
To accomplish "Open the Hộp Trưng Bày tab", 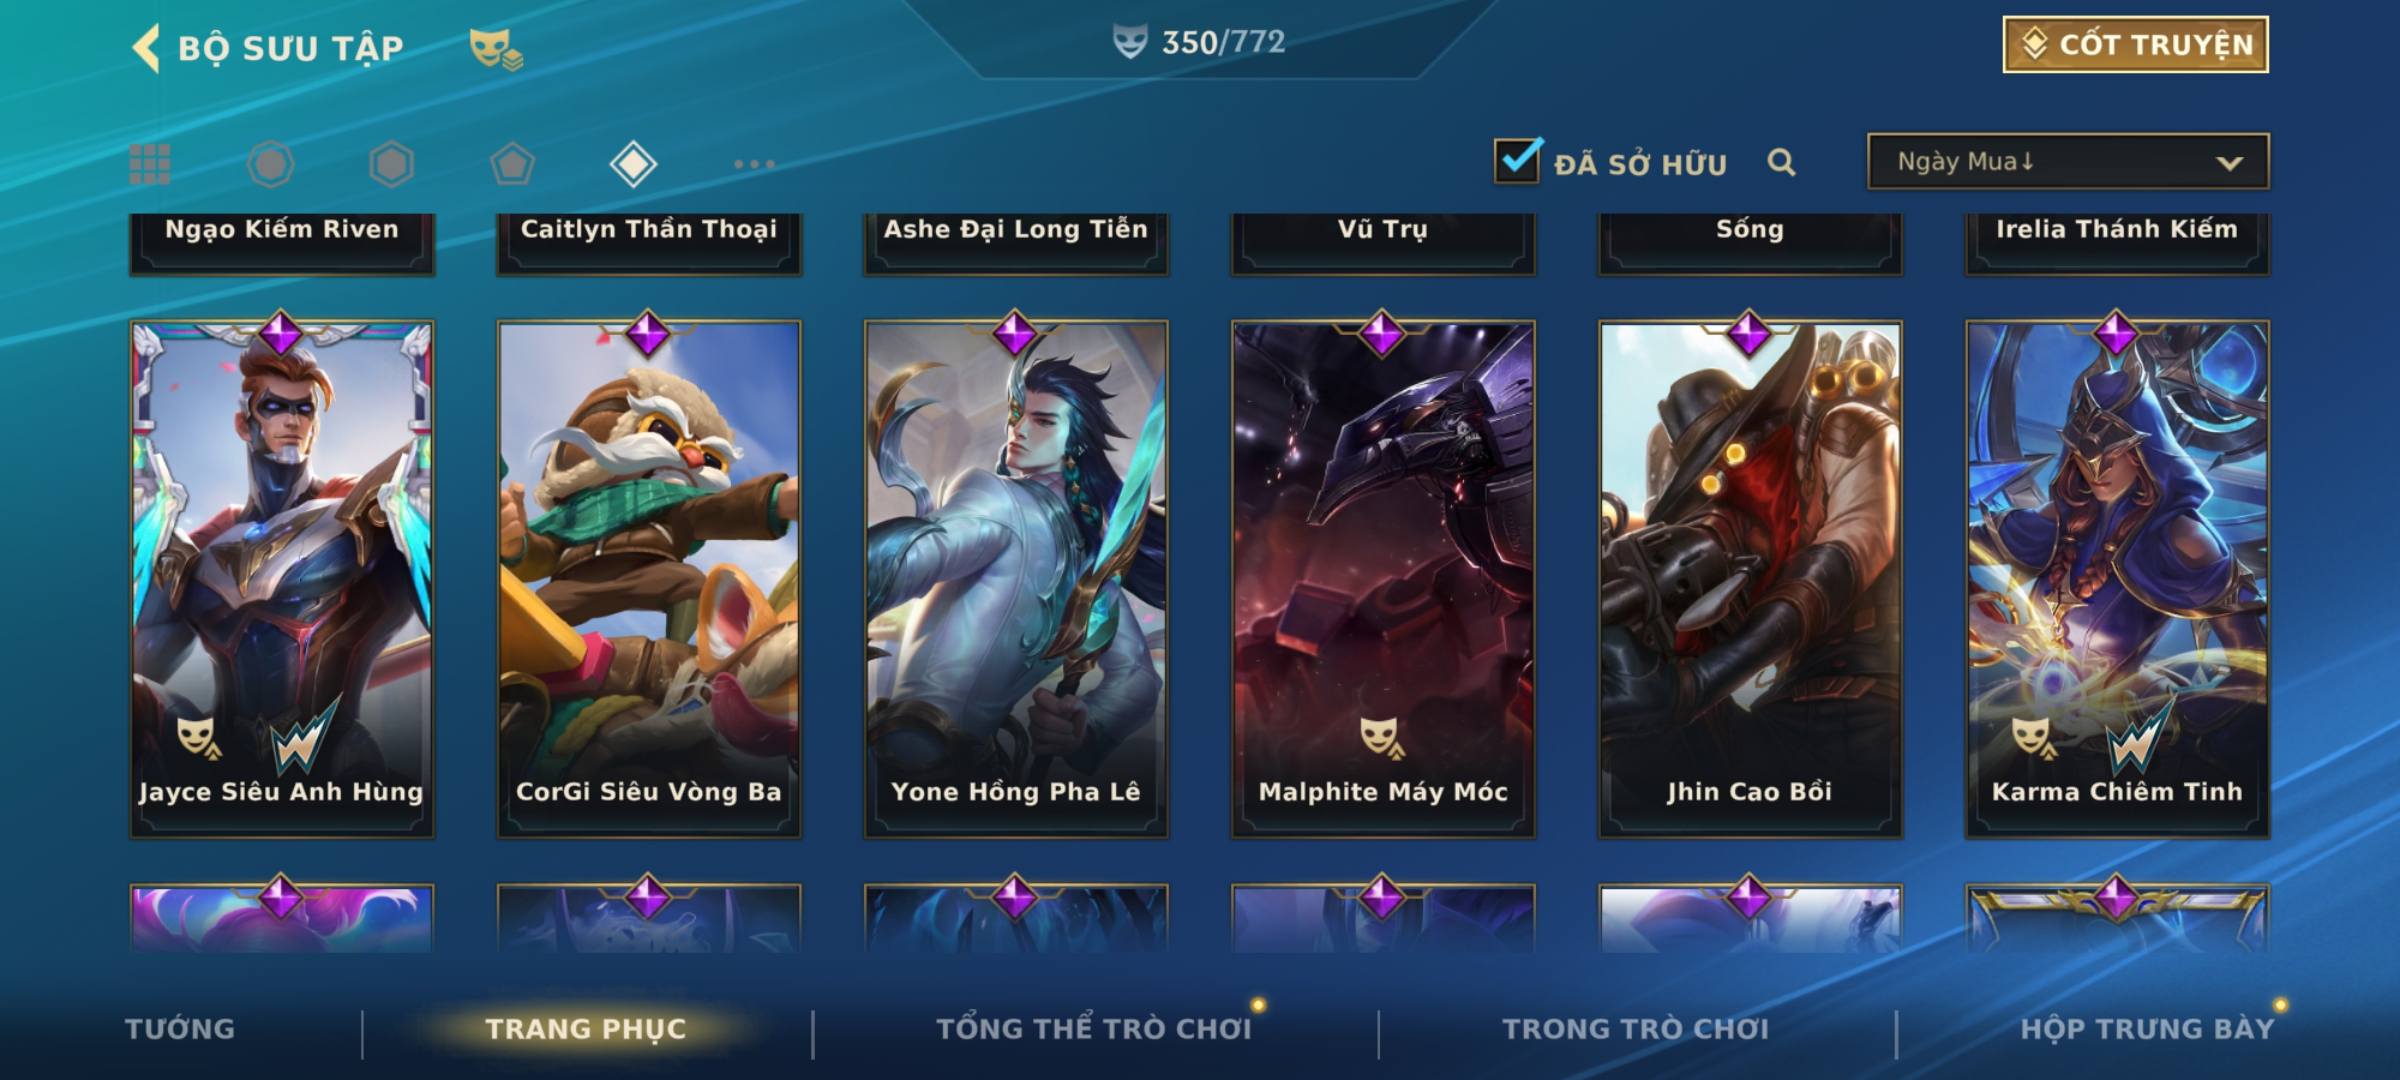I will click(x=2147, y=1029).
